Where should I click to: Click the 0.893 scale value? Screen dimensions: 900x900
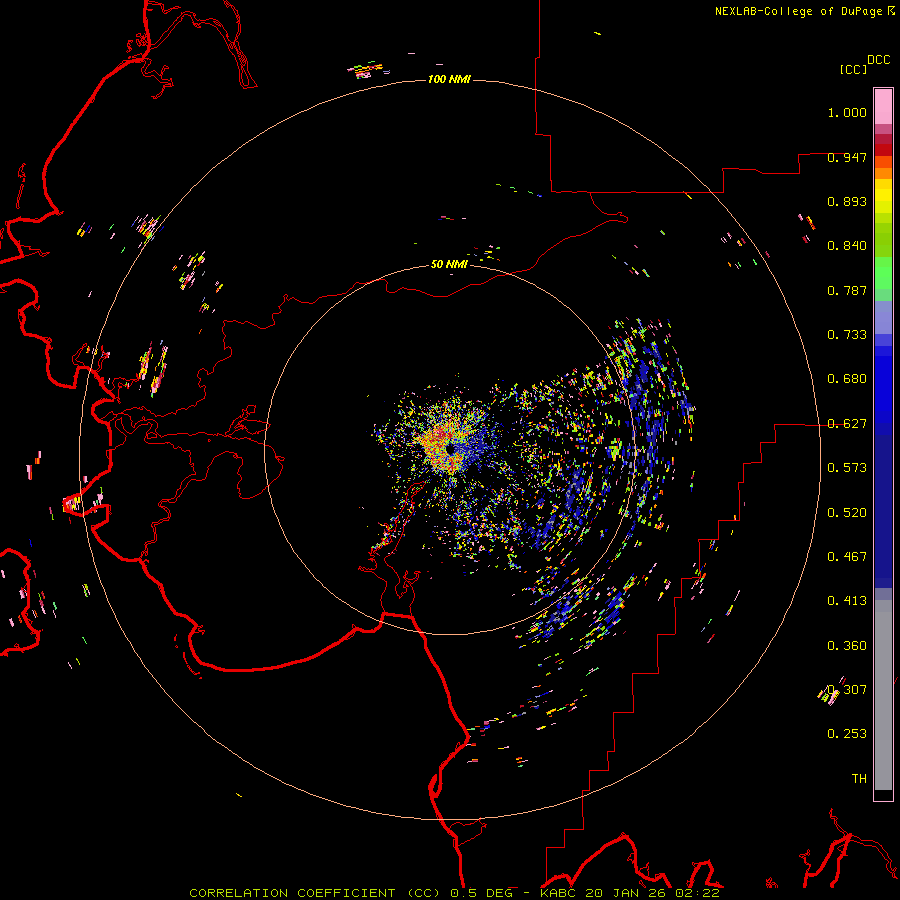847,201
